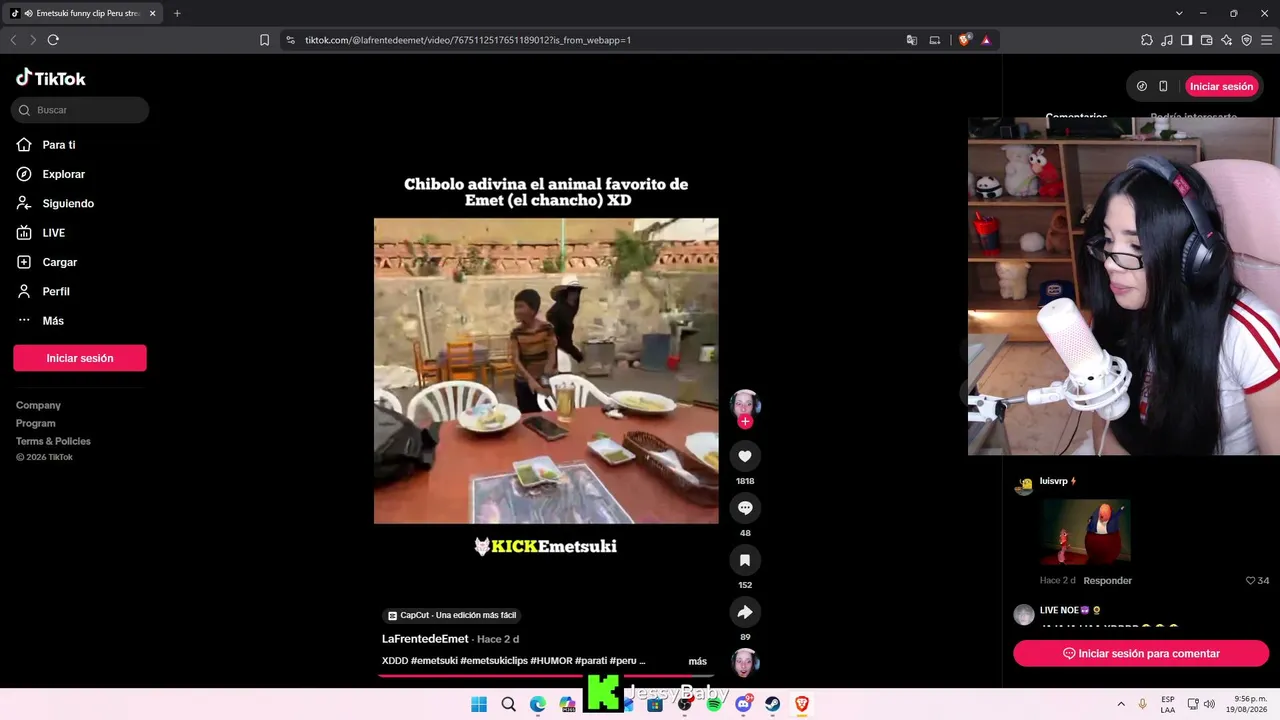Reload the TikTok page

click(x=53, y=40)
